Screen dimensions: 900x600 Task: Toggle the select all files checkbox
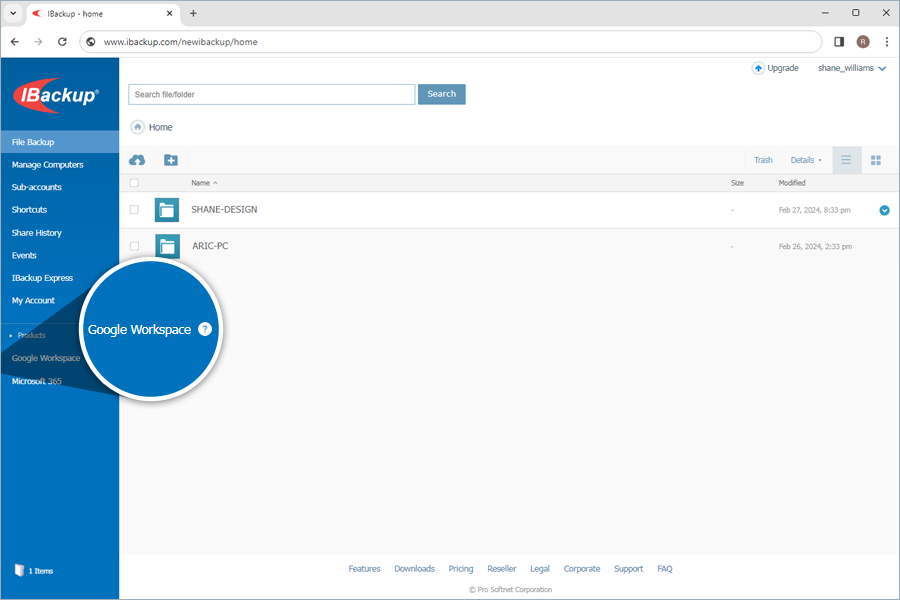[x=134, y=183]
